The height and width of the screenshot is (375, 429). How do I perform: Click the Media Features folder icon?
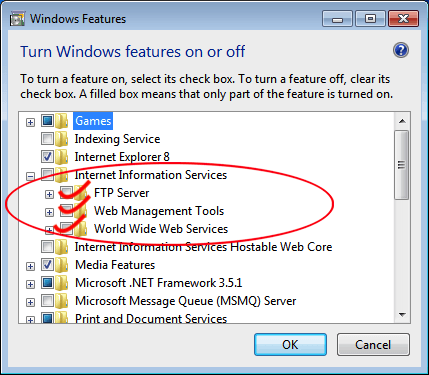[62, 265]
